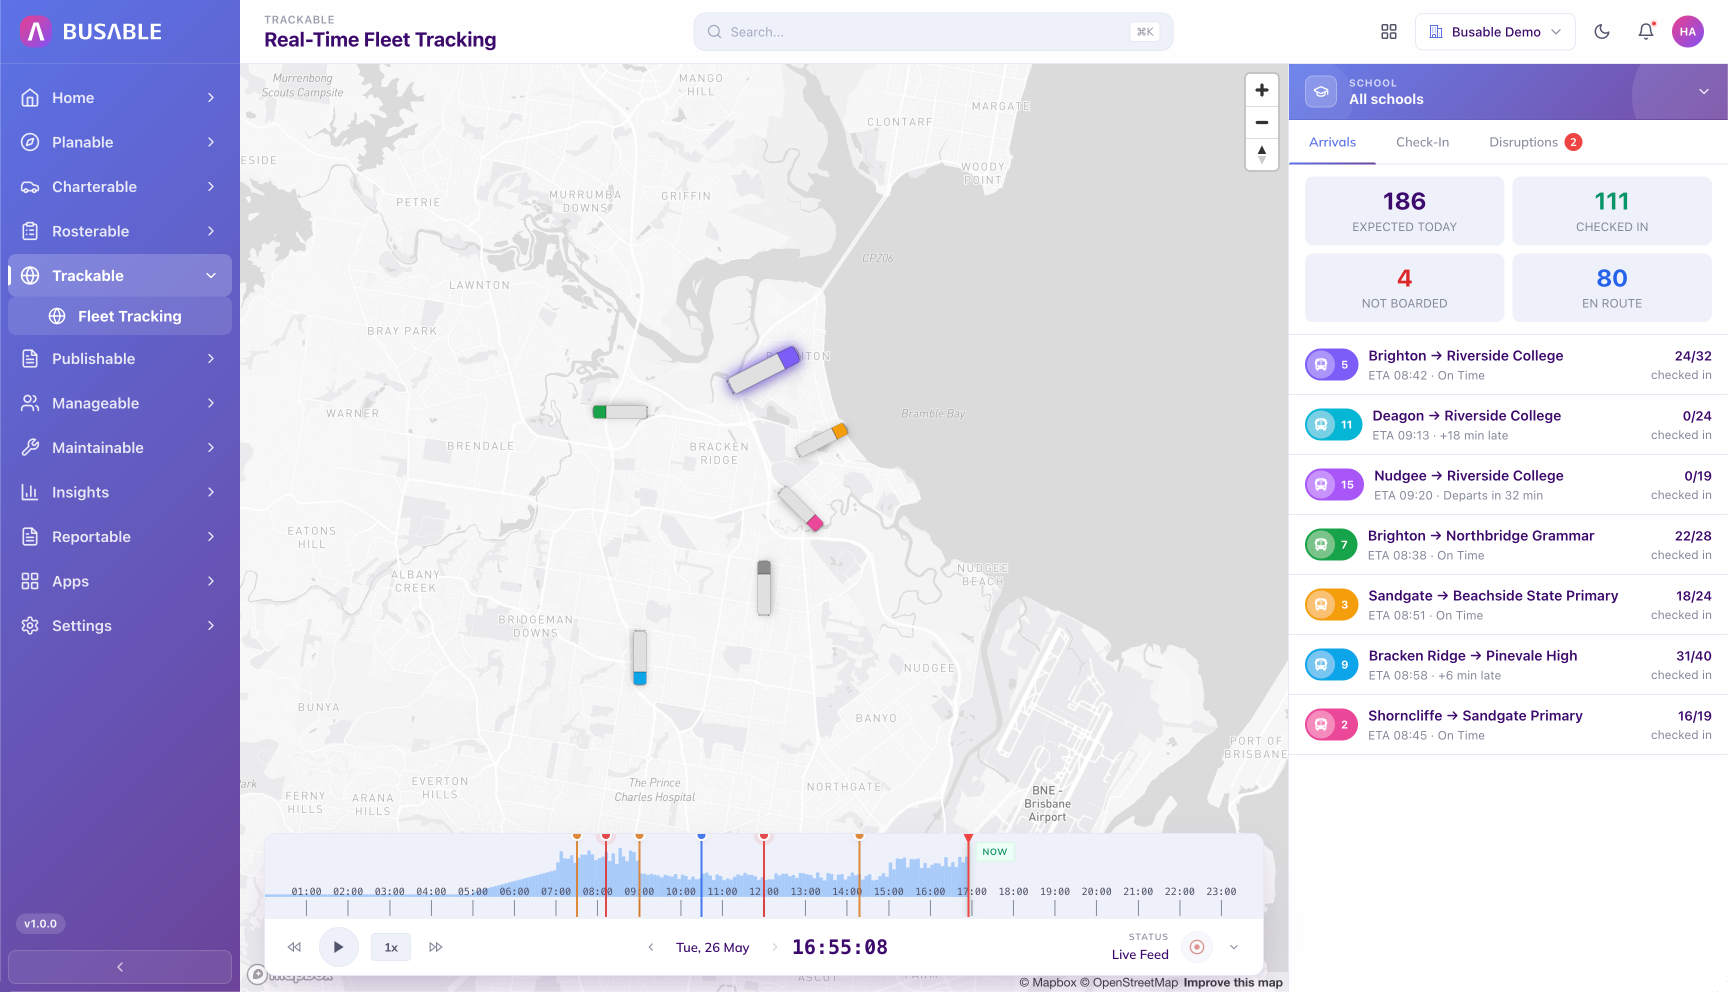
Task: Click the Maintainable wrench icon
Action: click(x=30, y=448)
